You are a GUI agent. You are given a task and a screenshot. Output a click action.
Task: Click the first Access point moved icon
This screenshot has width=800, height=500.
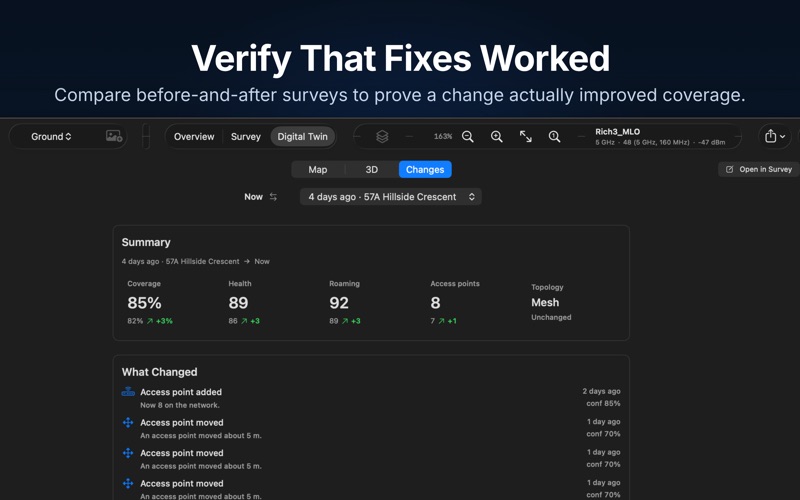coord(128,422)
